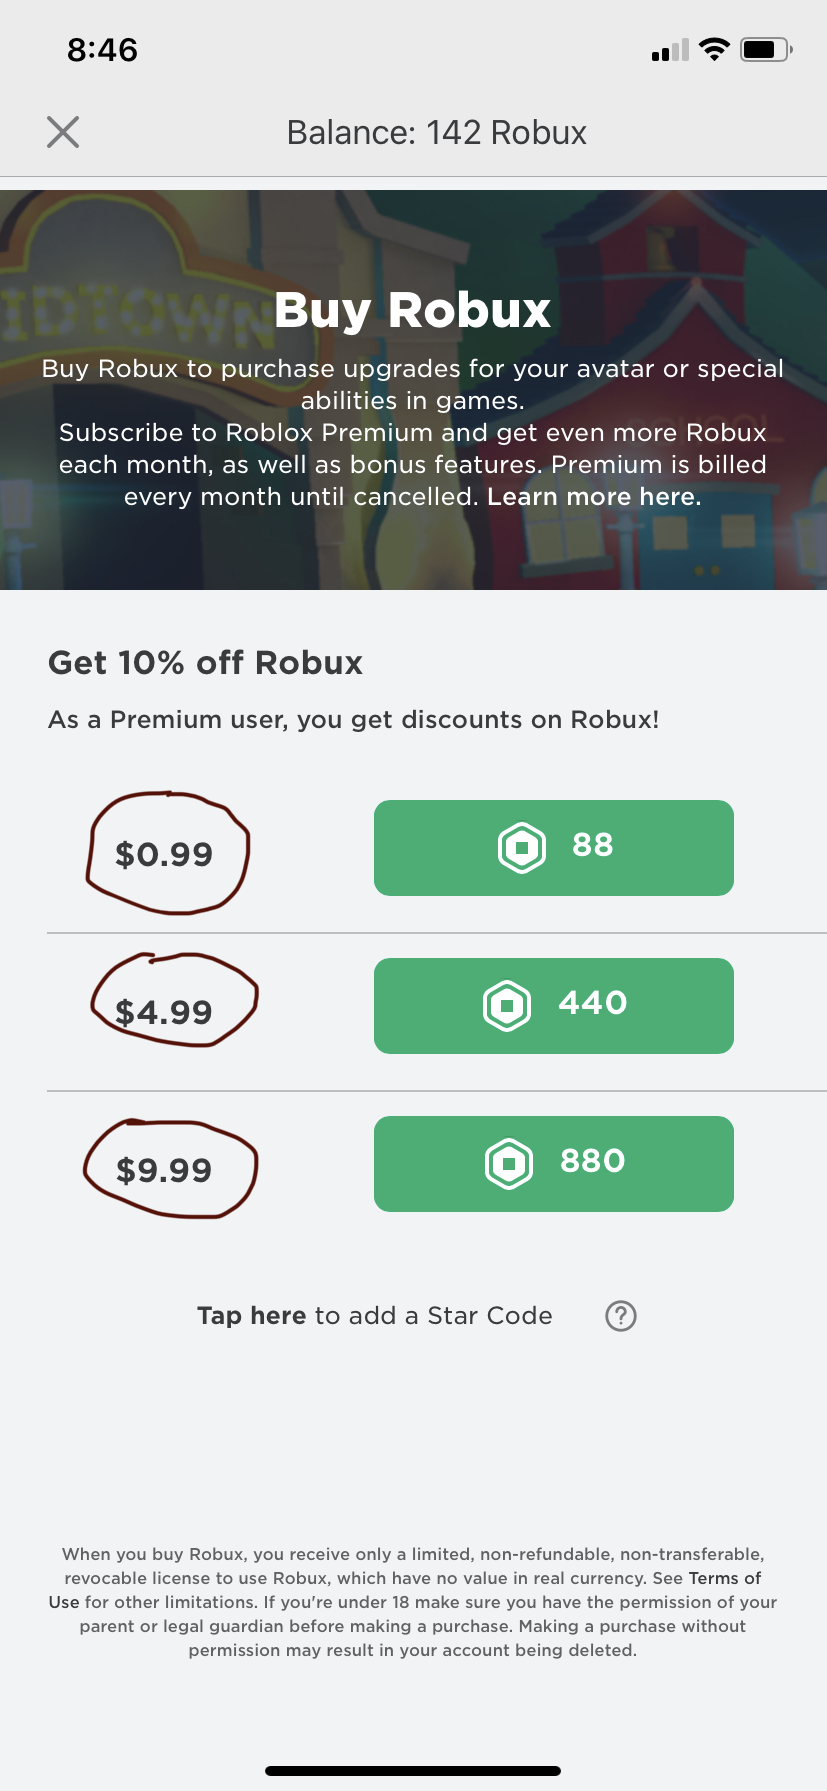This screenshot has height=1791, width=827.
Task: Tap the cellular signal bars icon
Action: 670,50
